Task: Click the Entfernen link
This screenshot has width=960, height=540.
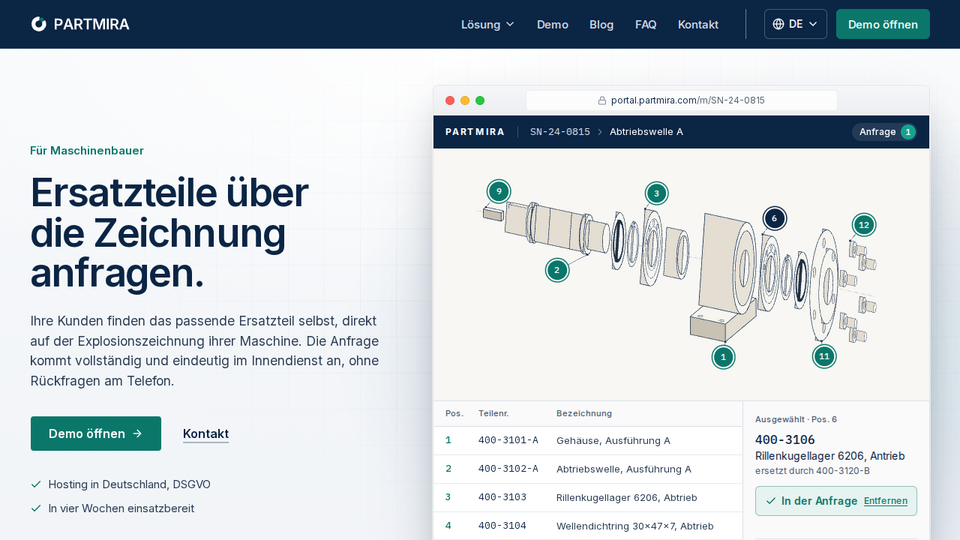Action: 885,501
